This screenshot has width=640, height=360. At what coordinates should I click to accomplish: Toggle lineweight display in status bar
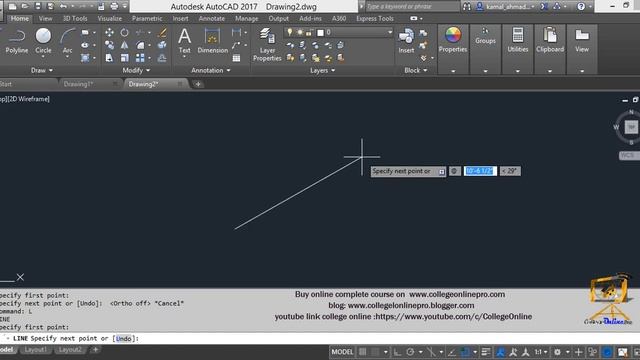[x=486, y=352]
